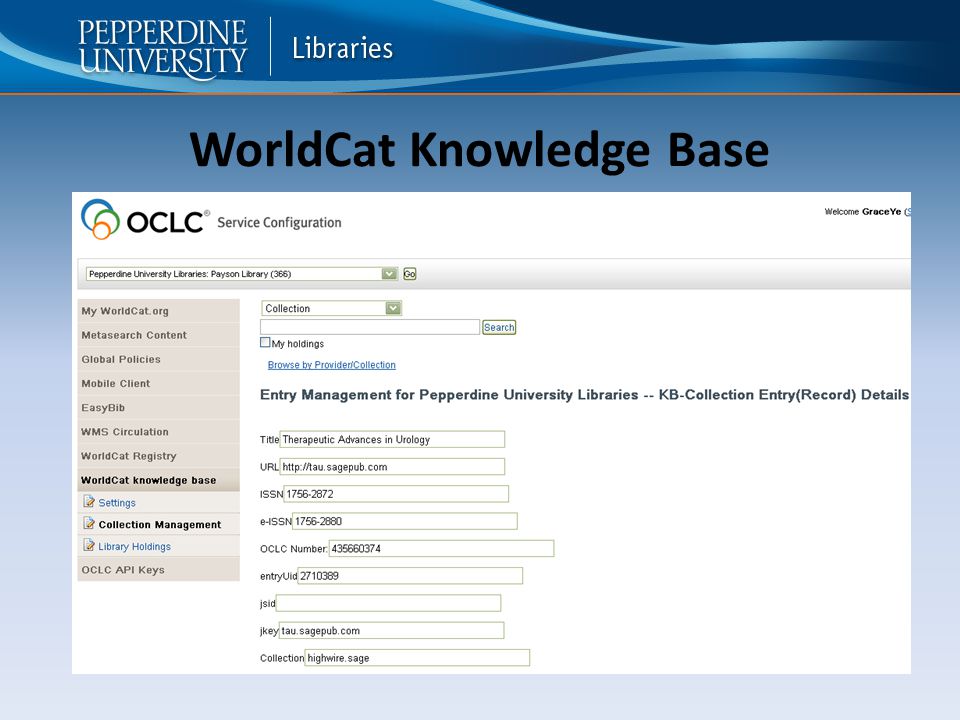
Task: Click the OCLC logo icon
Action: coord(100,219)
